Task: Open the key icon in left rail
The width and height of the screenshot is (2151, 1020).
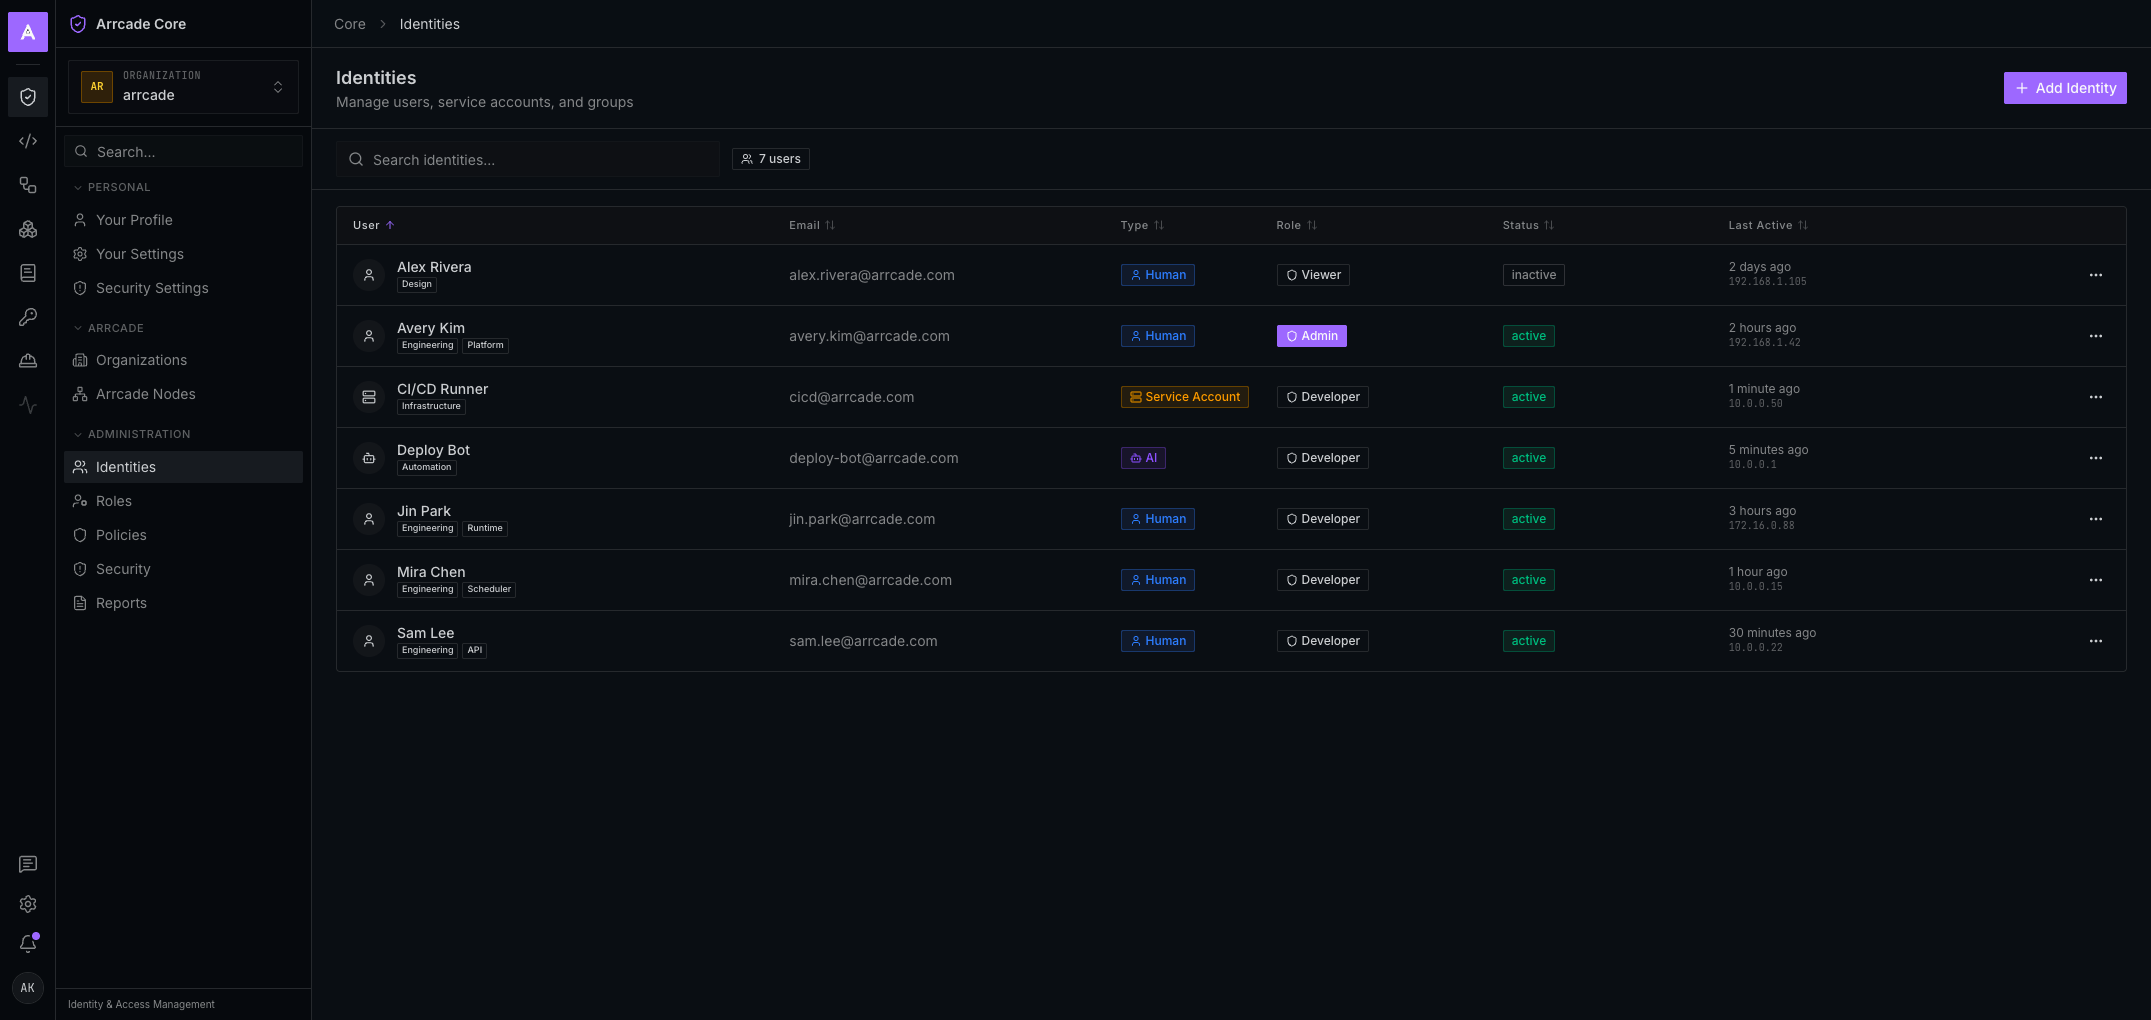Action: [28, 317]
